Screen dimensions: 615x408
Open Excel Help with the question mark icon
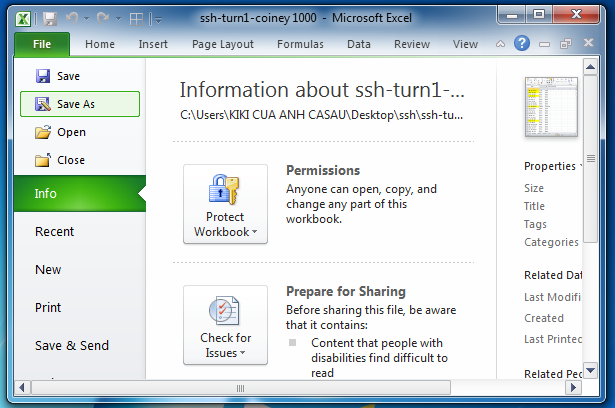pos(522,43)
